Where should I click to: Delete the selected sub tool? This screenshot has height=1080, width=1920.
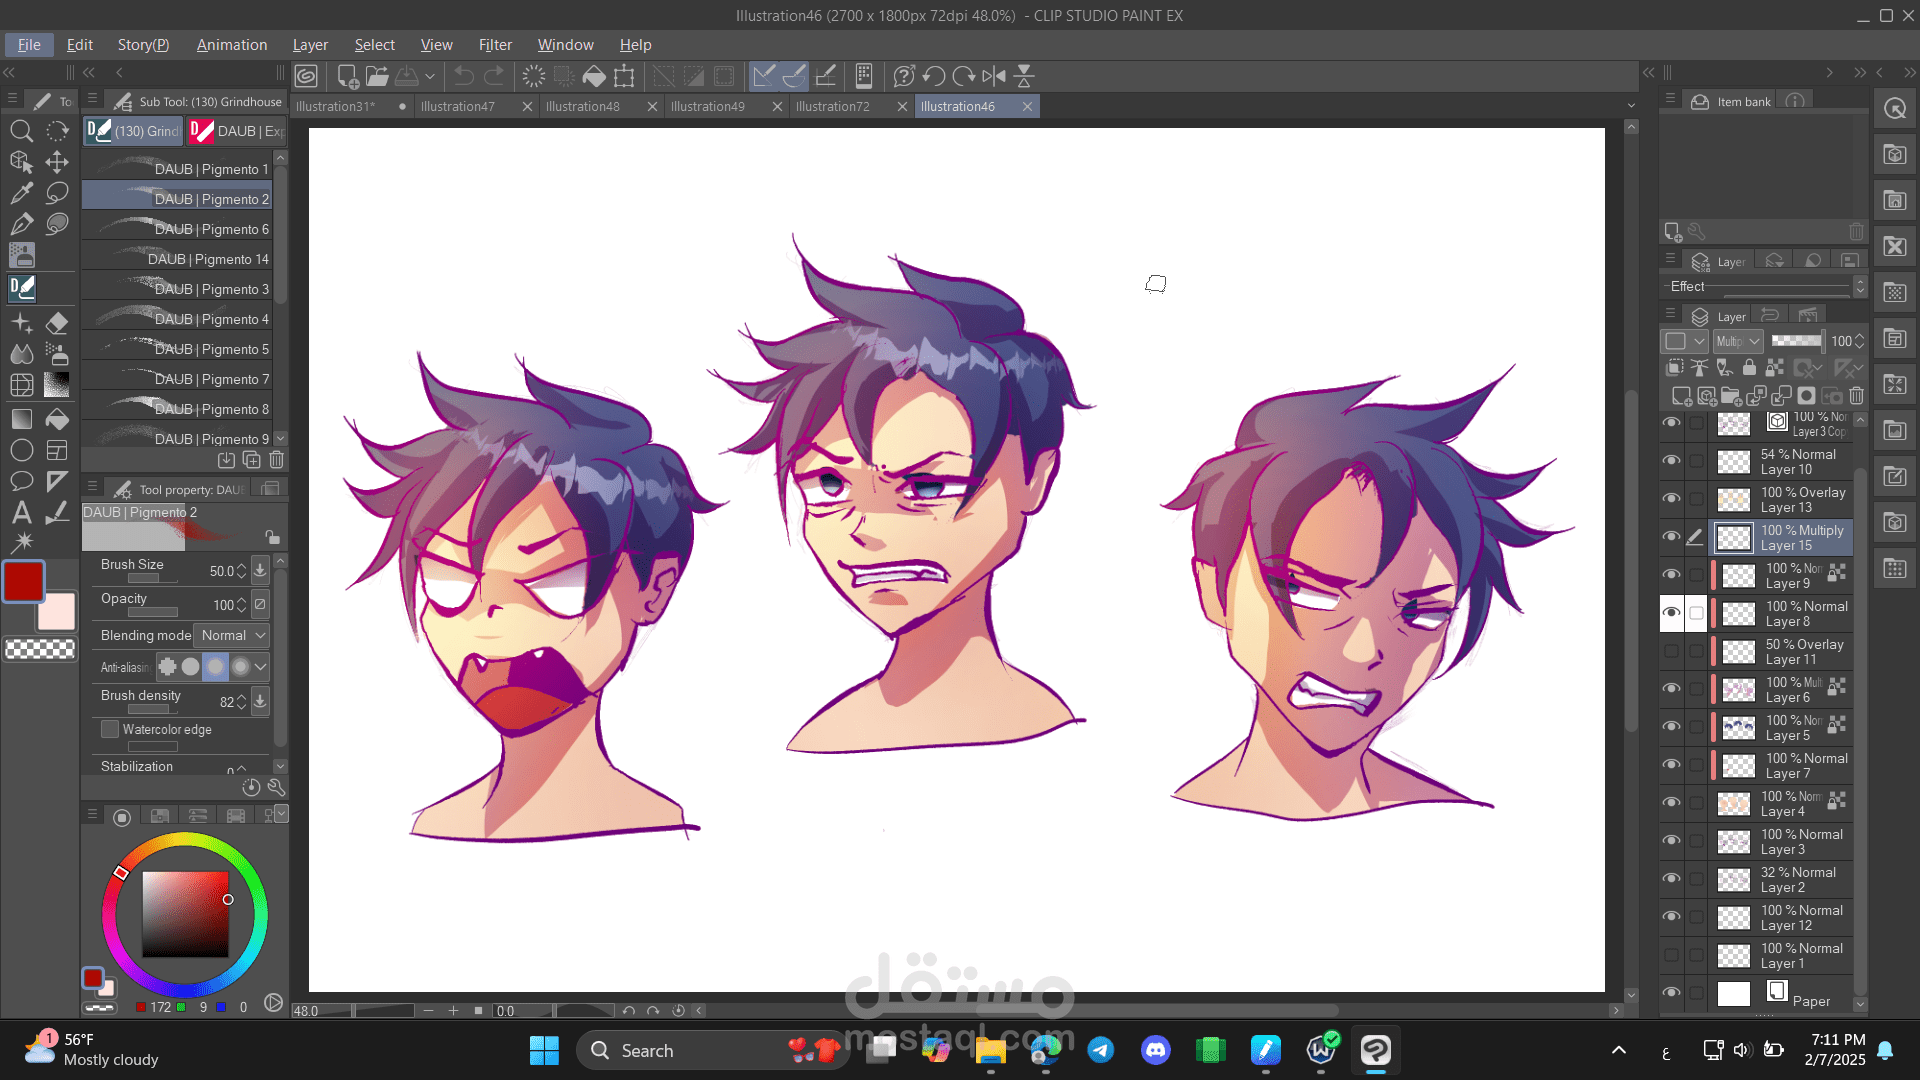tap(277, 460)
